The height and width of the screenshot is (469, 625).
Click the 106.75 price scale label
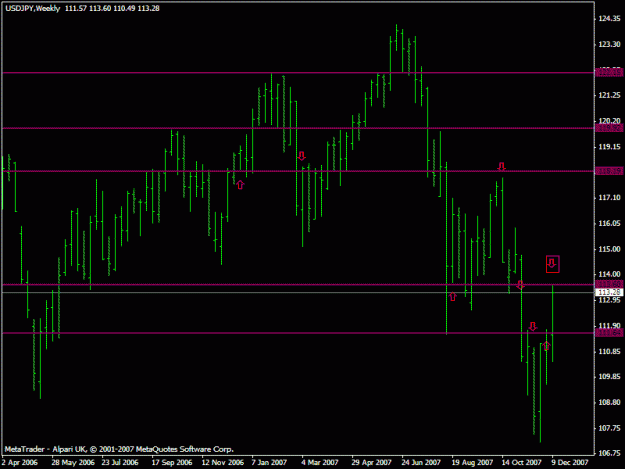[609, 453]
